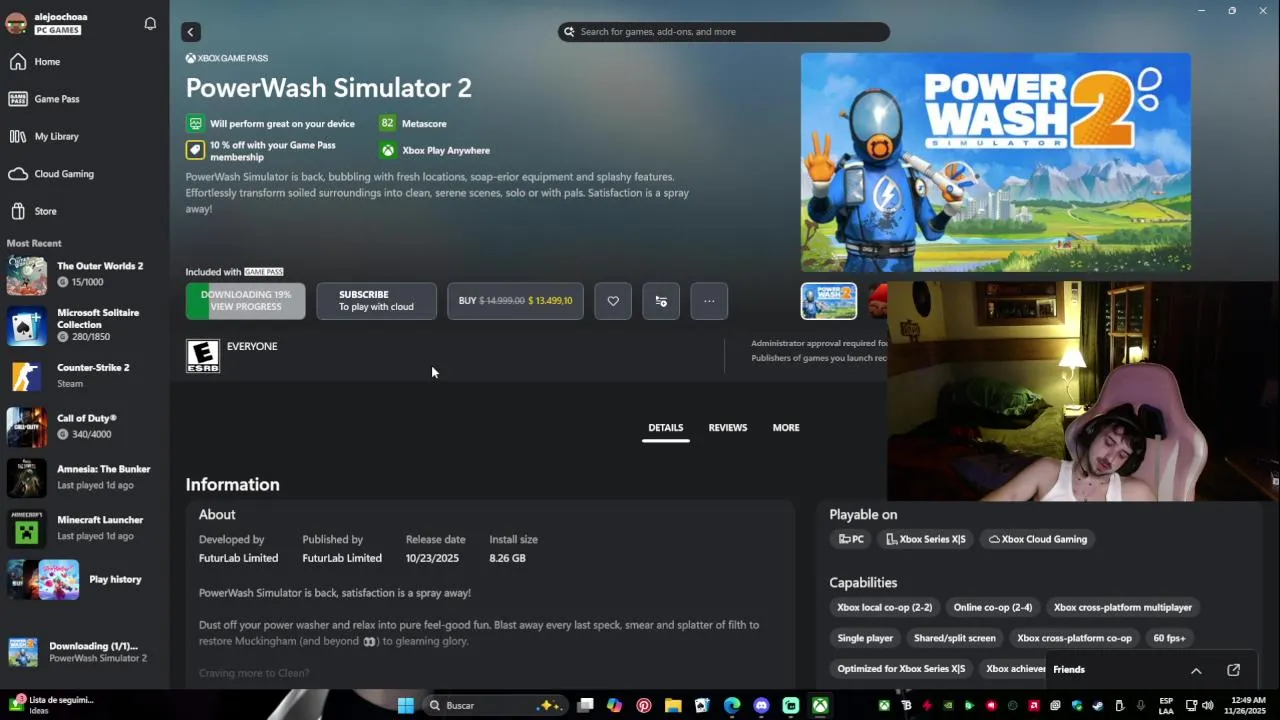Open Counter-Strike 2 recent game
The height and width of the screenshot is (720, 1280).
point(85,375)
